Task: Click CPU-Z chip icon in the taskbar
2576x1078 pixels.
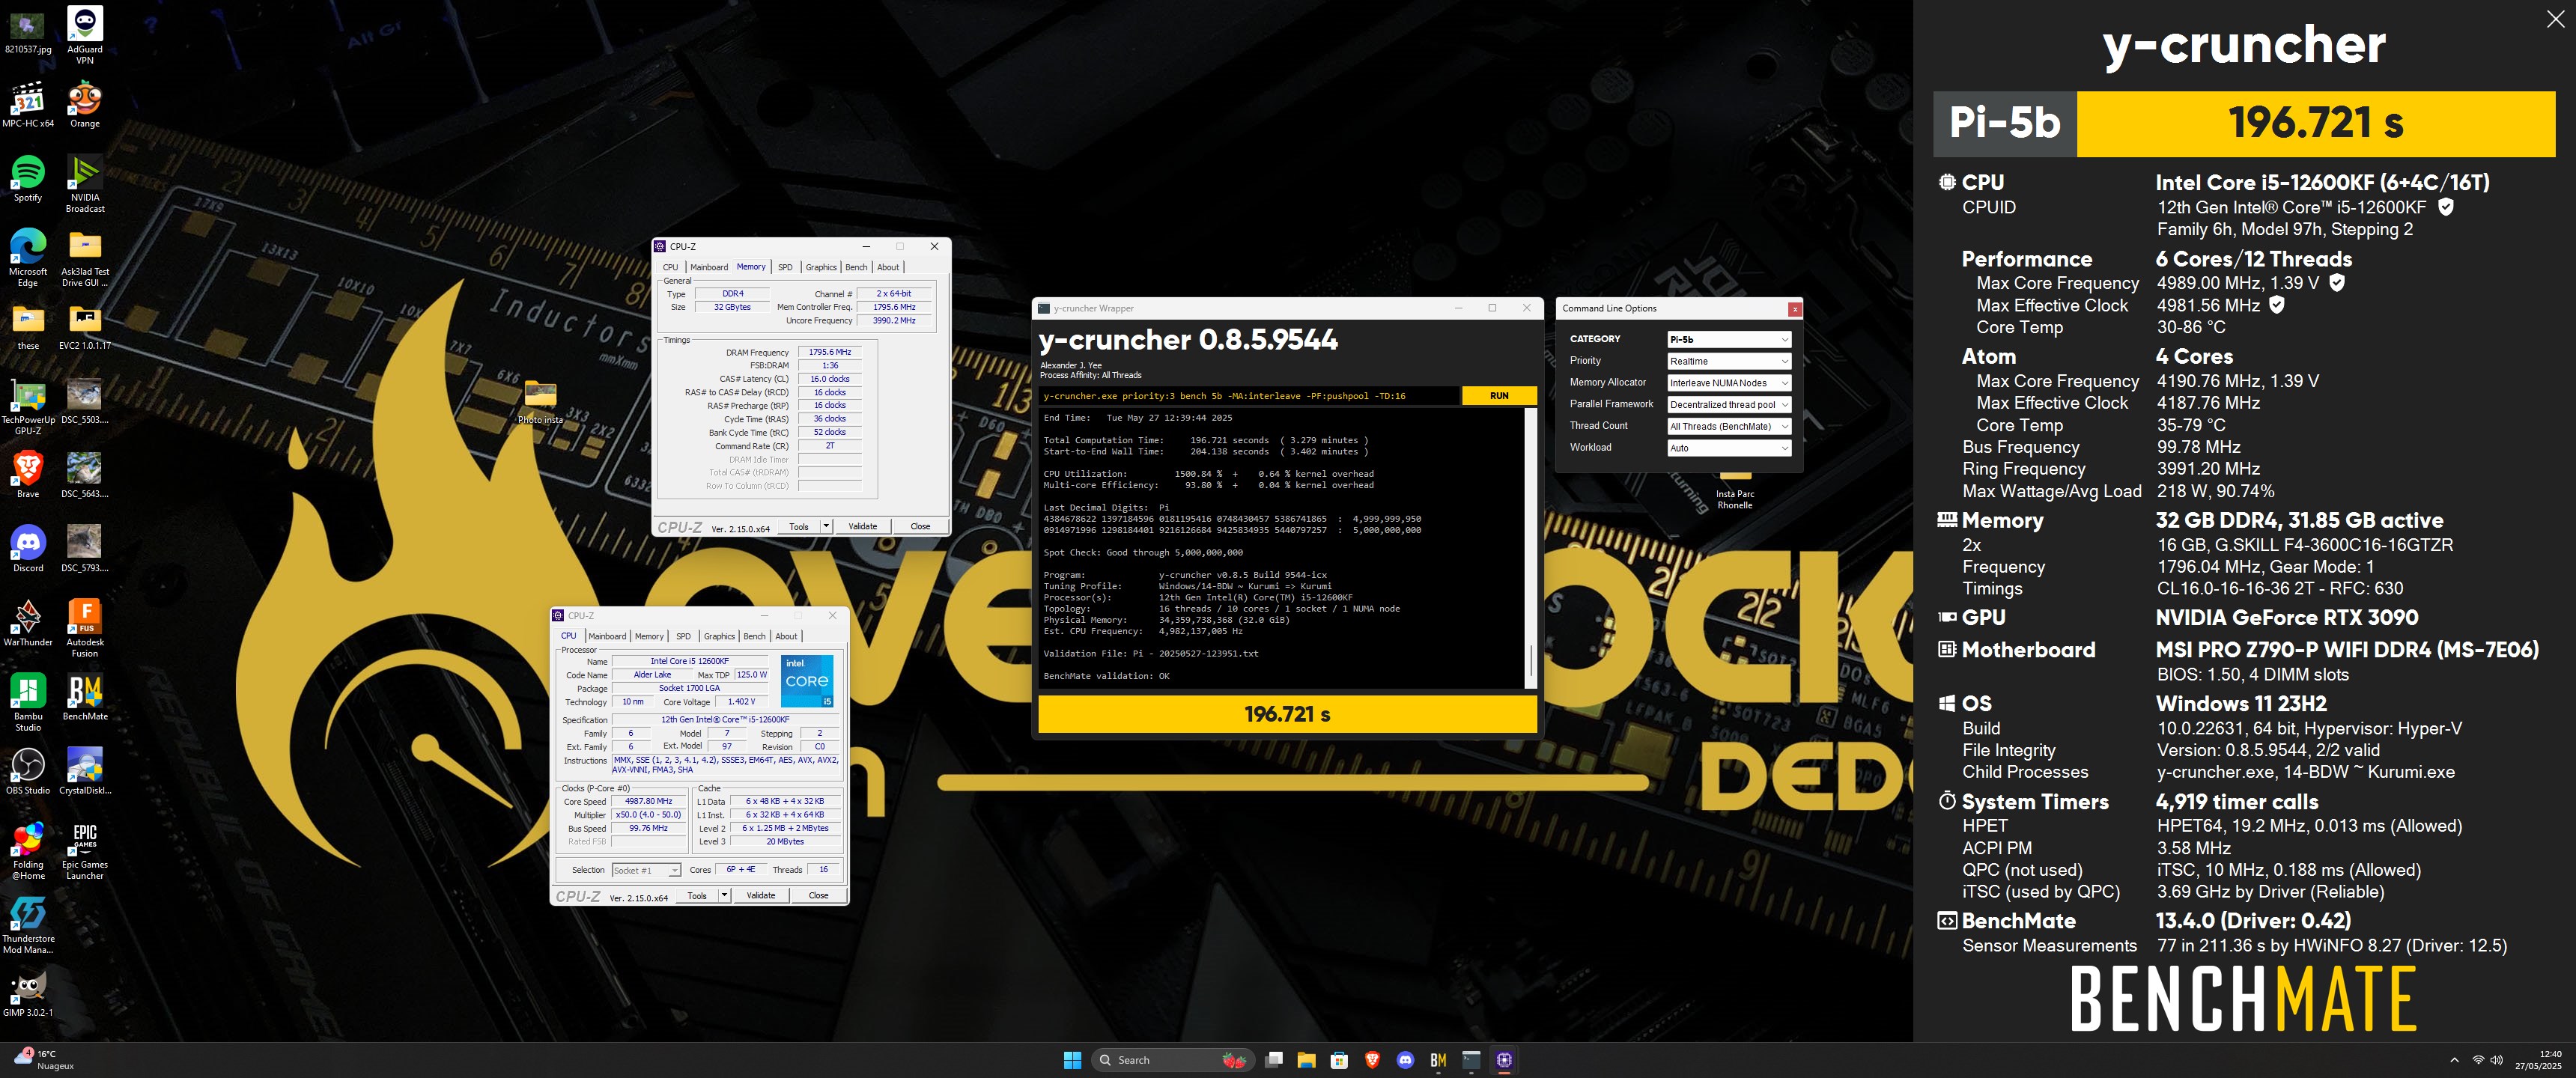Action: pos(1504,1060)
